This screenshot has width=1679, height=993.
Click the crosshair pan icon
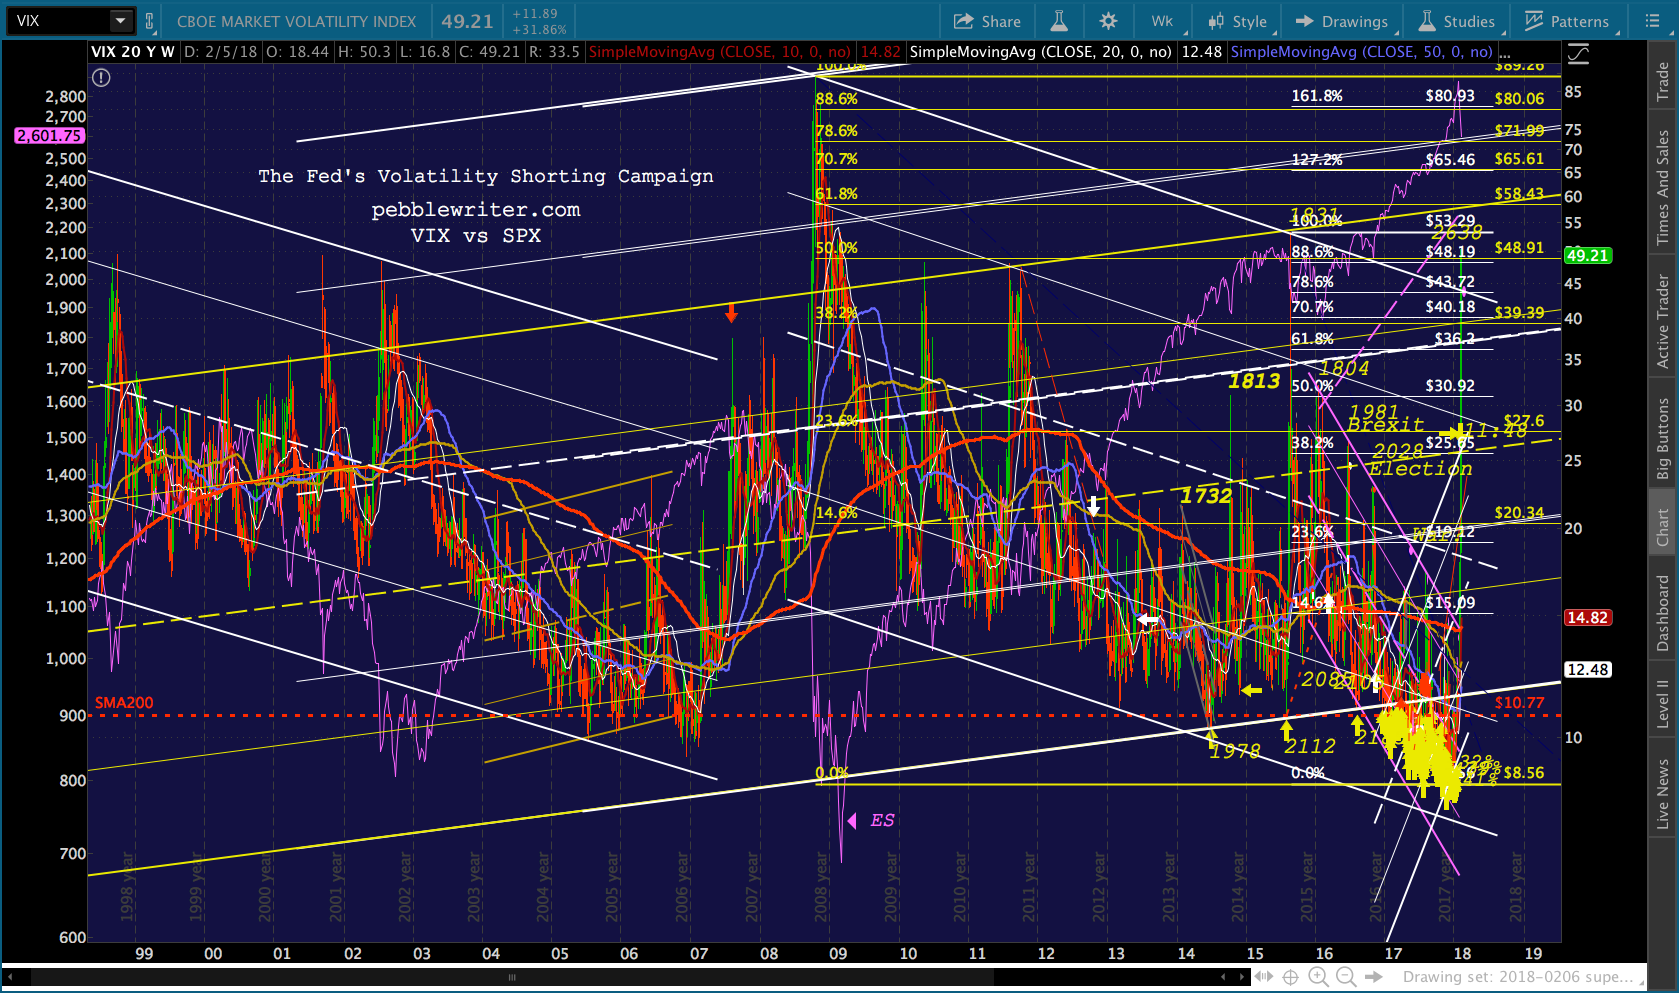(x=1291, y=977)
